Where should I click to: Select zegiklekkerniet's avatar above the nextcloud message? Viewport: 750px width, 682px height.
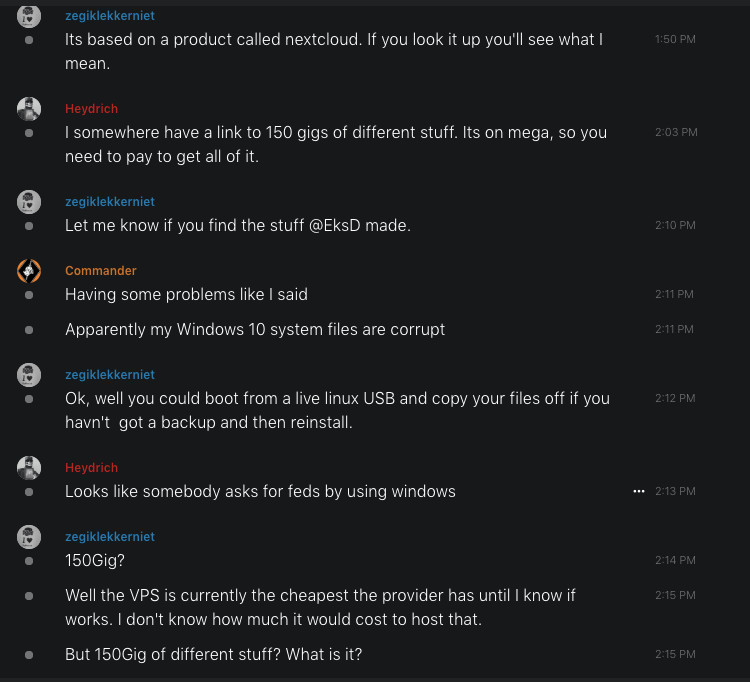point(29,16)
